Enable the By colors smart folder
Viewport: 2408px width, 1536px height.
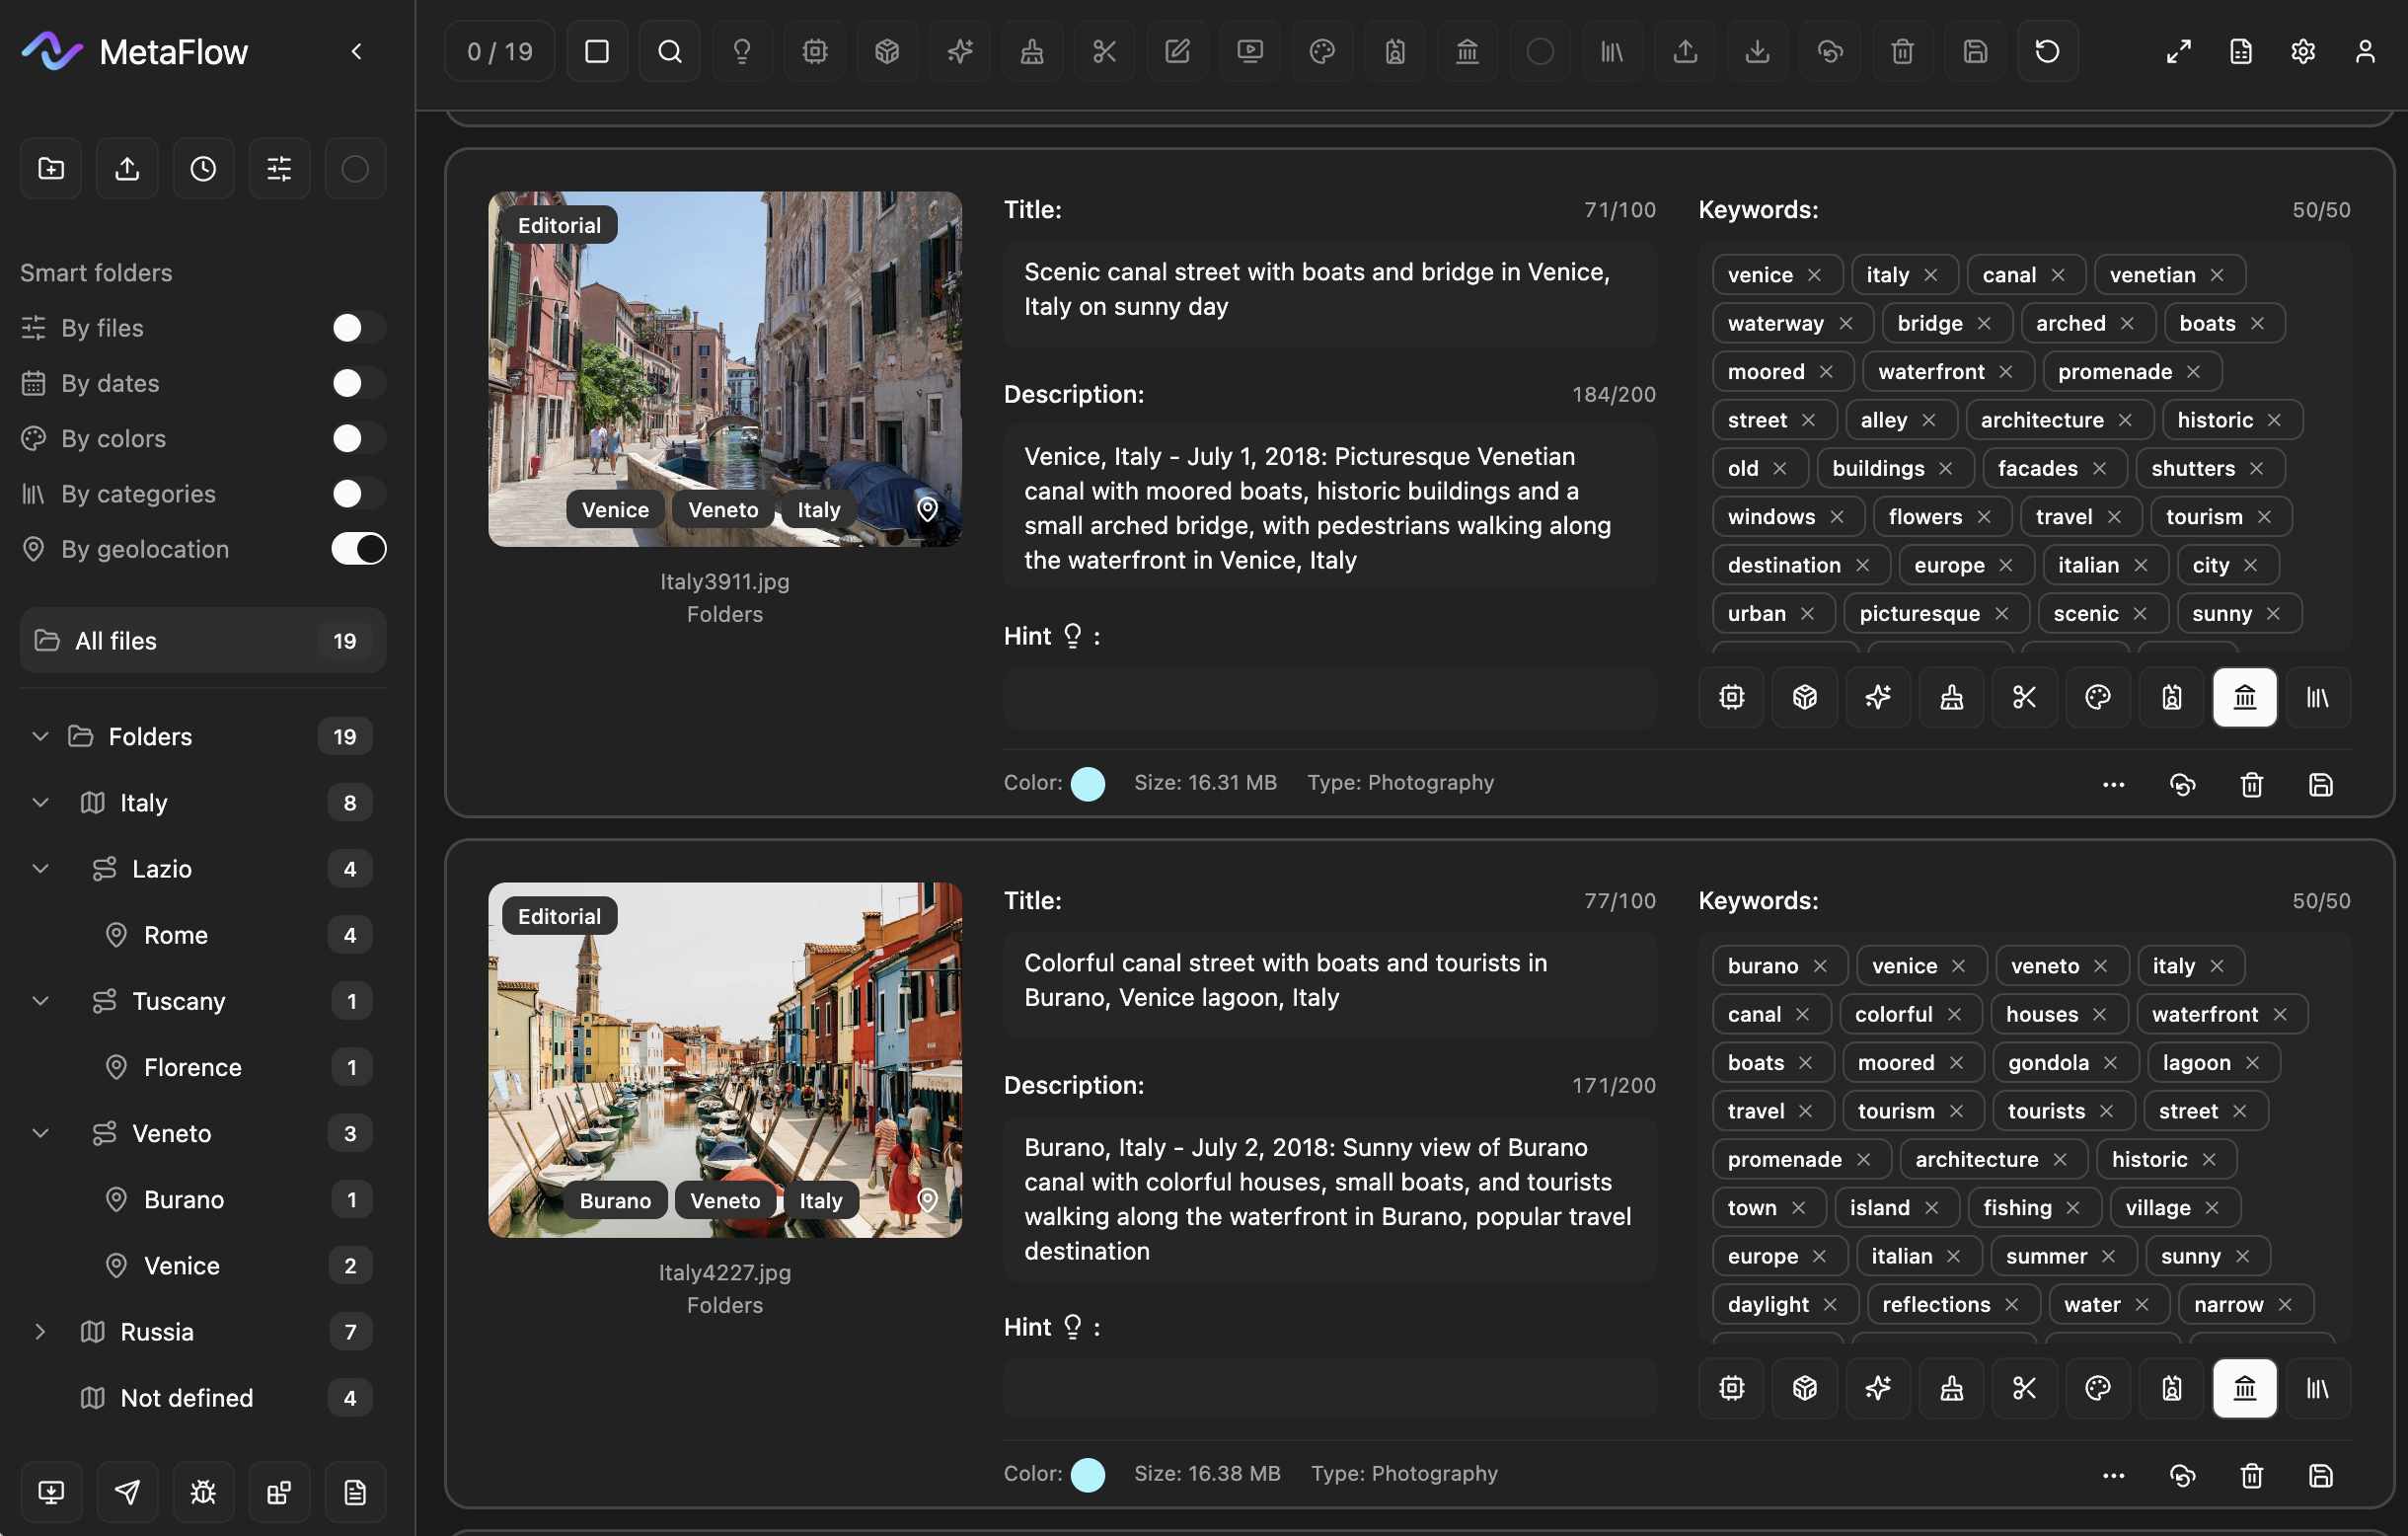[x=358, y=438]
